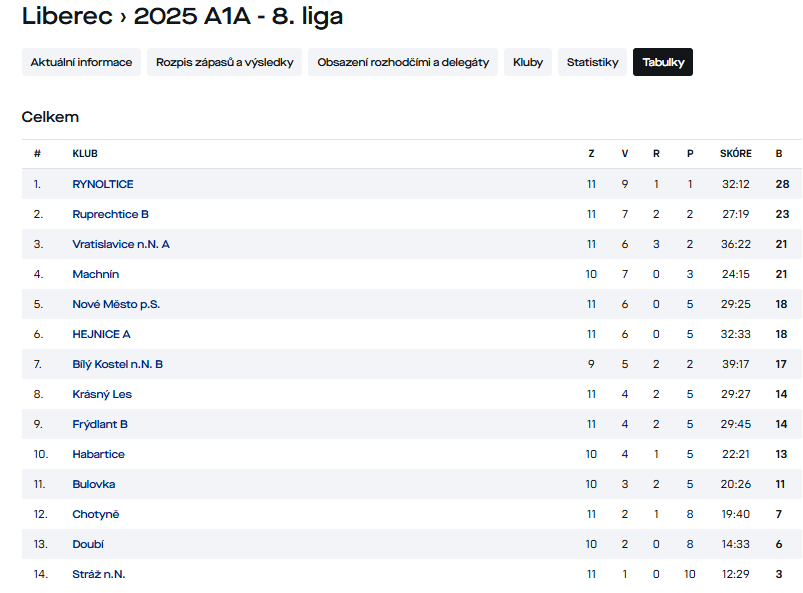Open Habartice club page
Image resolution: width=803 pixels, height=593 pixels.
point(98,454)
